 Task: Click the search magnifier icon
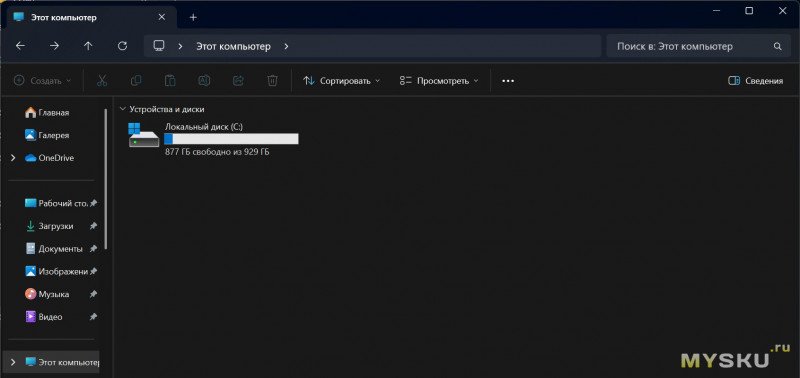pyautogui.click(x=778, y=46)
